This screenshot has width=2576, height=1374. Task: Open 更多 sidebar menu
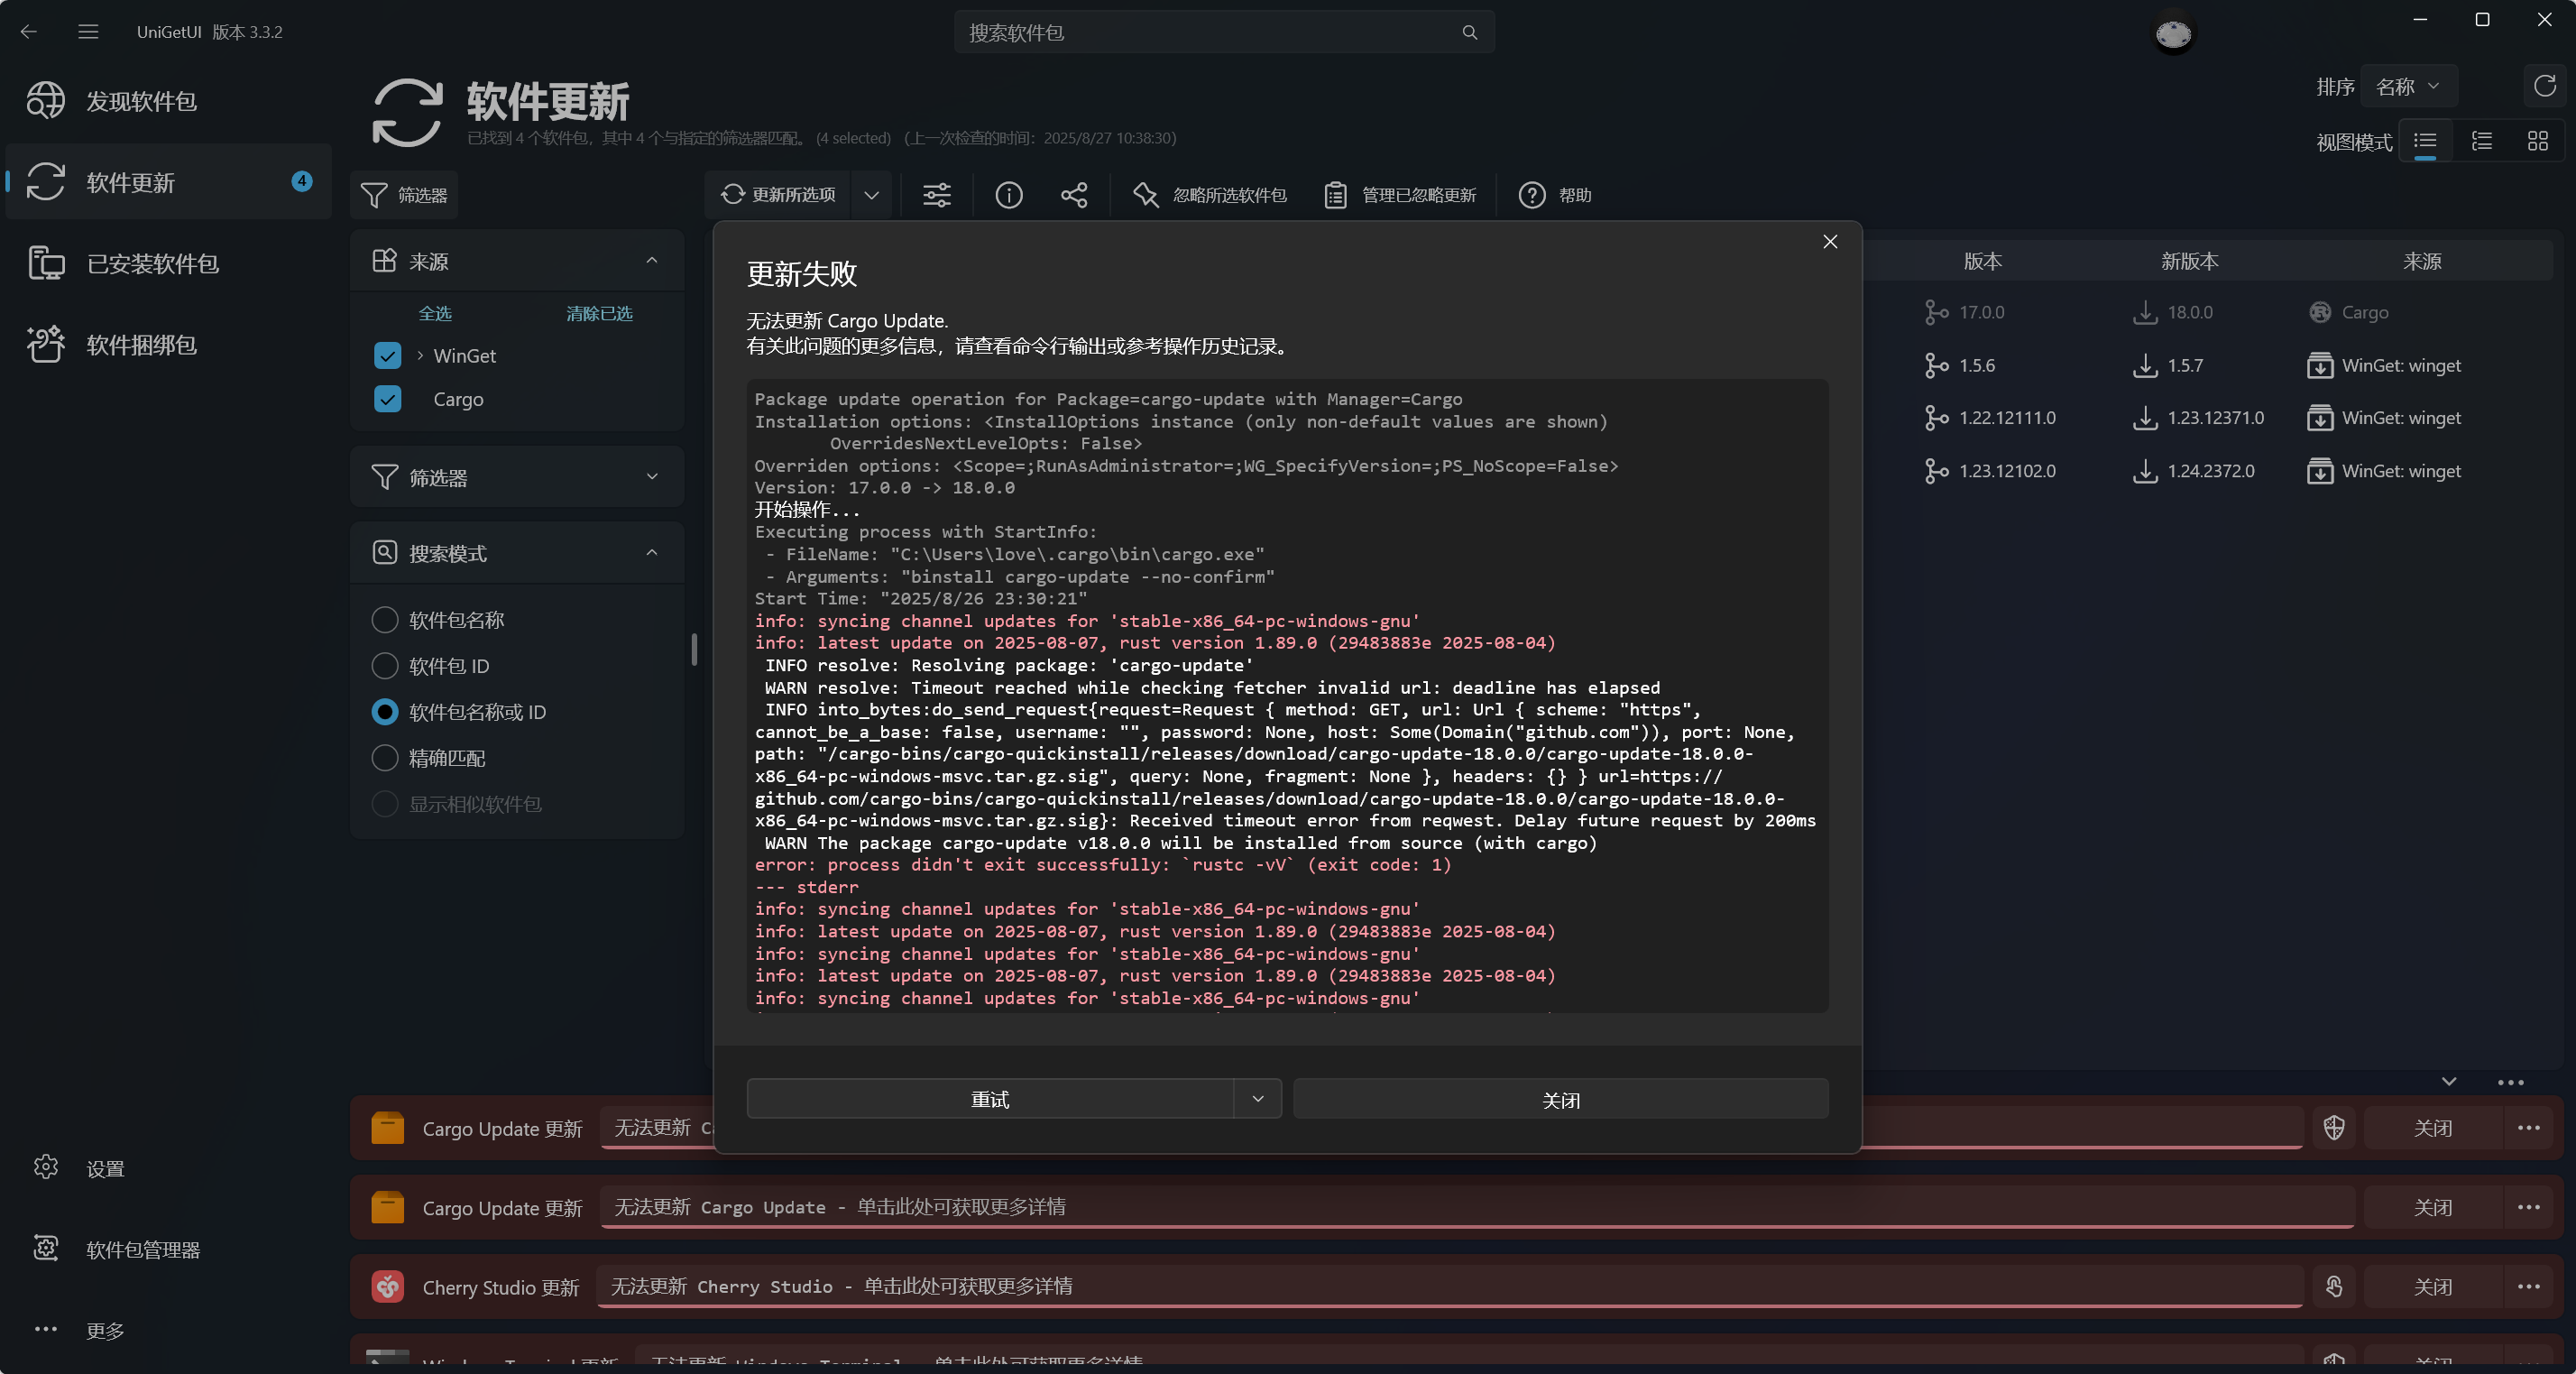point(168,1330)
